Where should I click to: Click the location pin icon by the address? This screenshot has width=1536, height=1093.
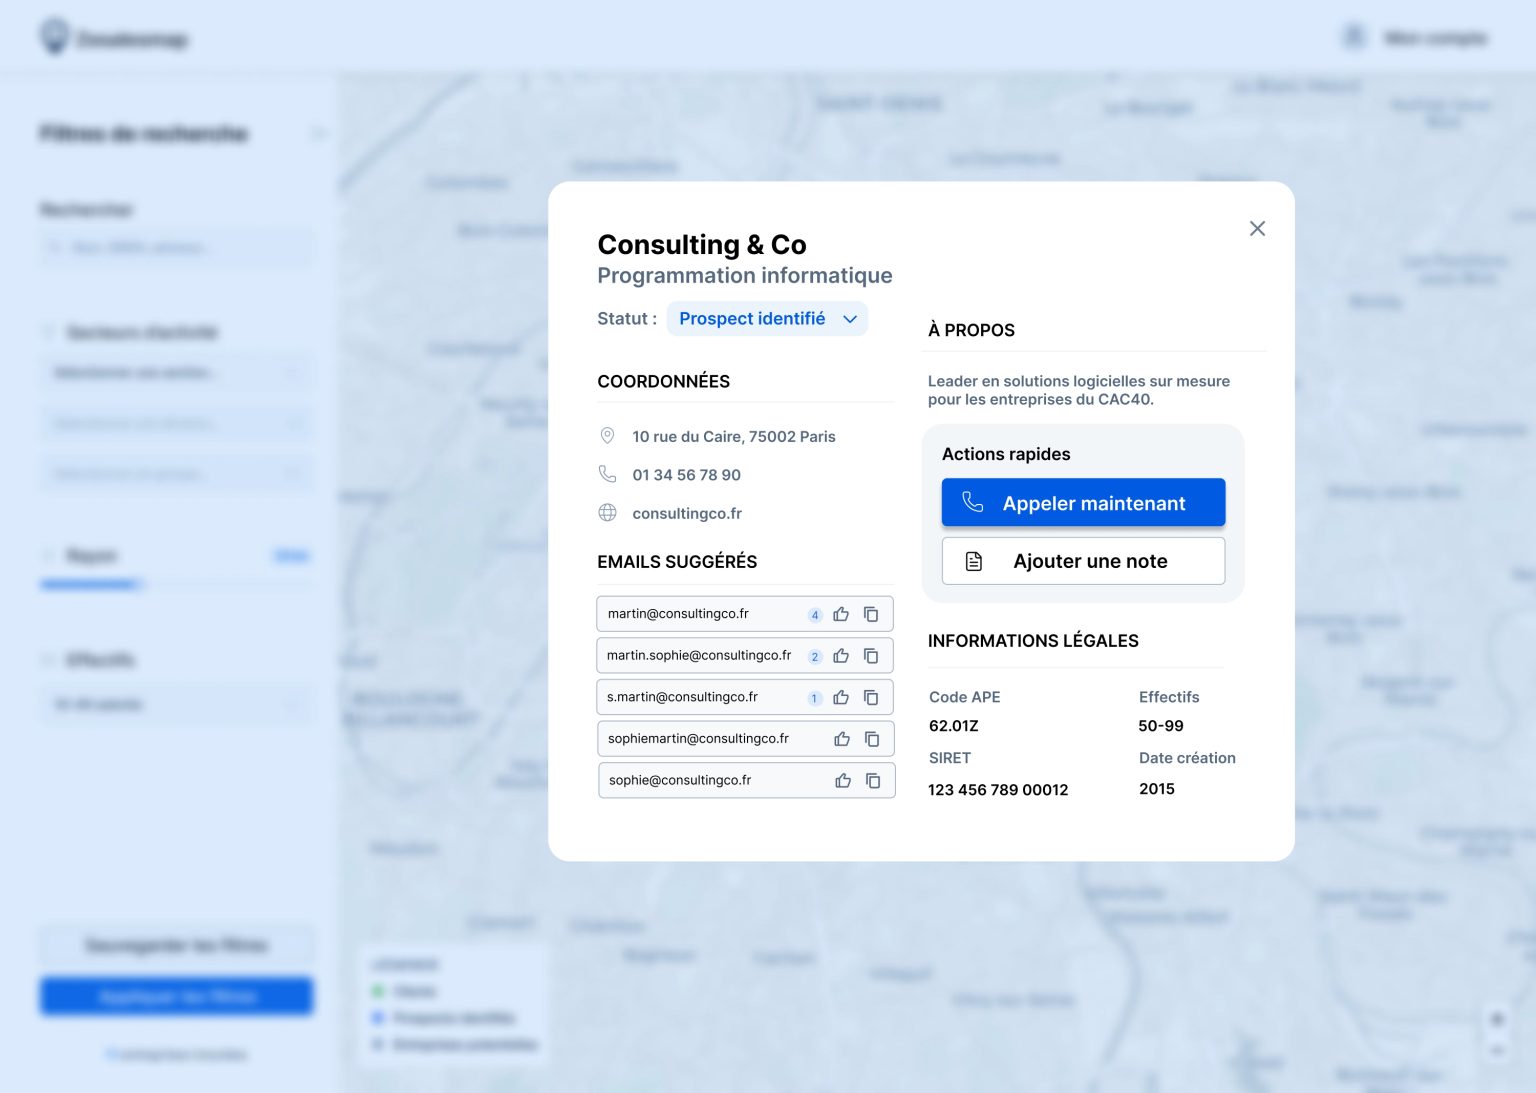point(607,436)
